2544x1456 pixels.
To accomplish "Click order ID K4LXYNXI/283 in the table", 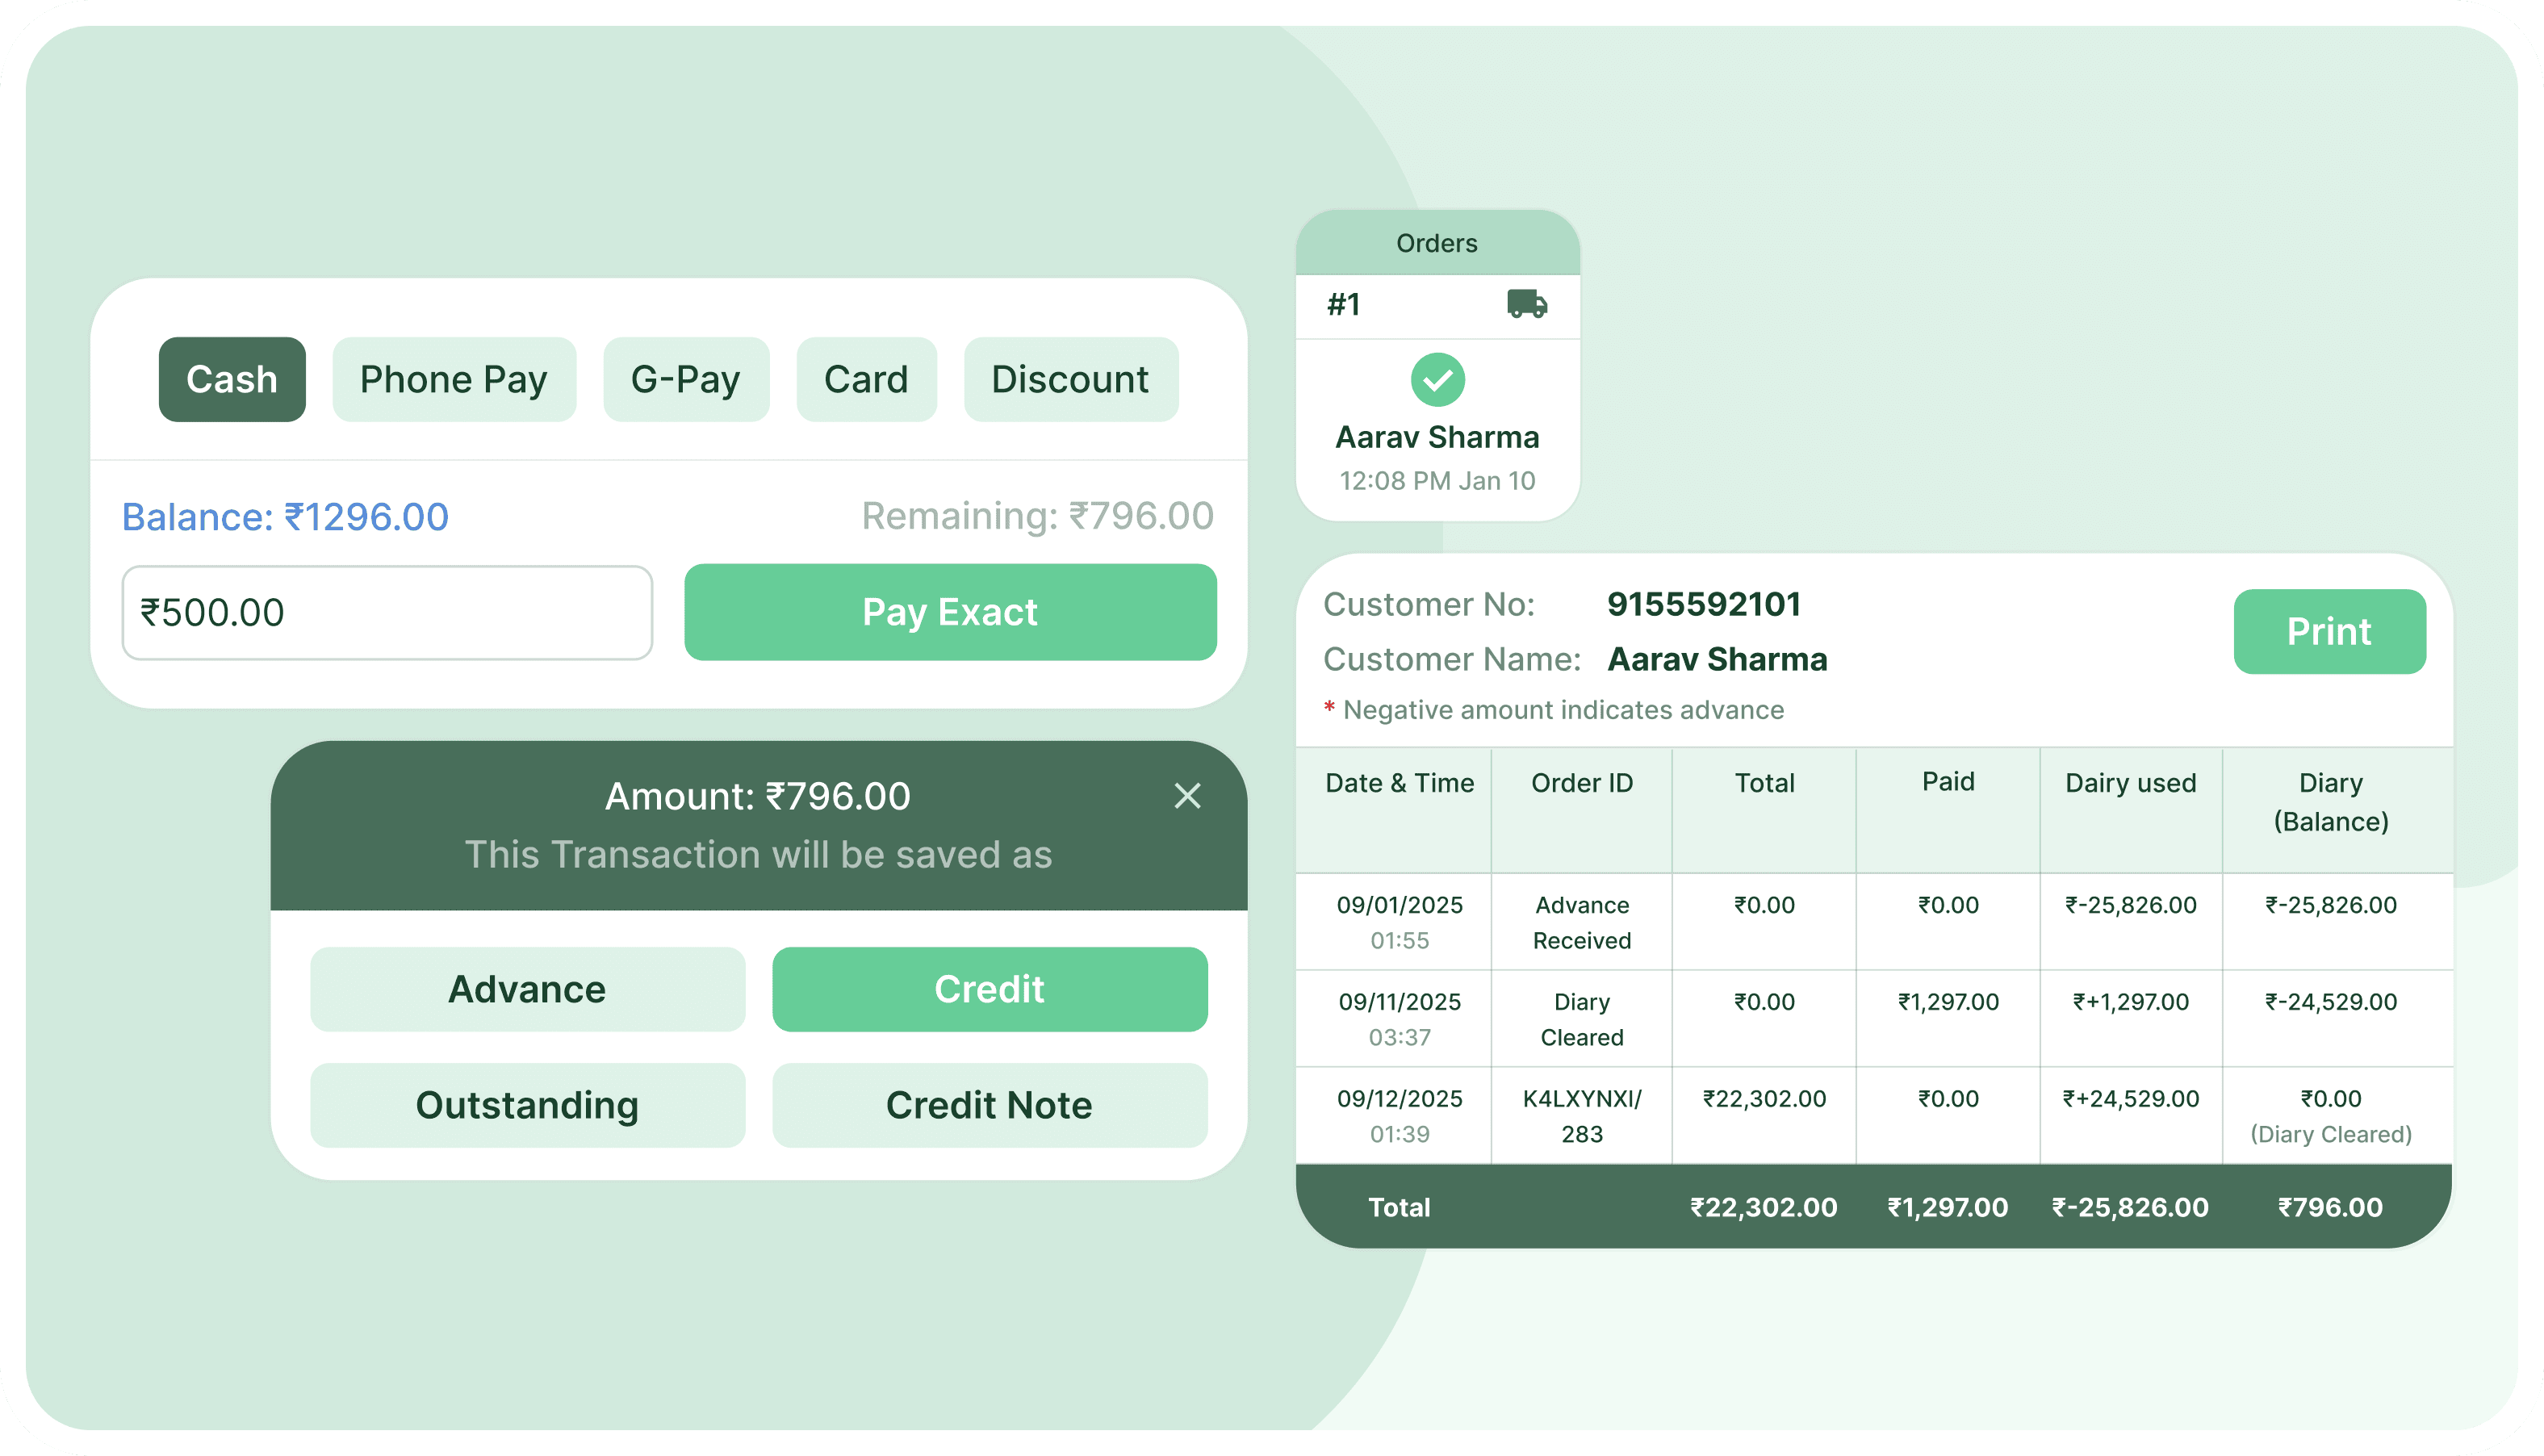I will pyautogui.click(x=1581, y=1115).
